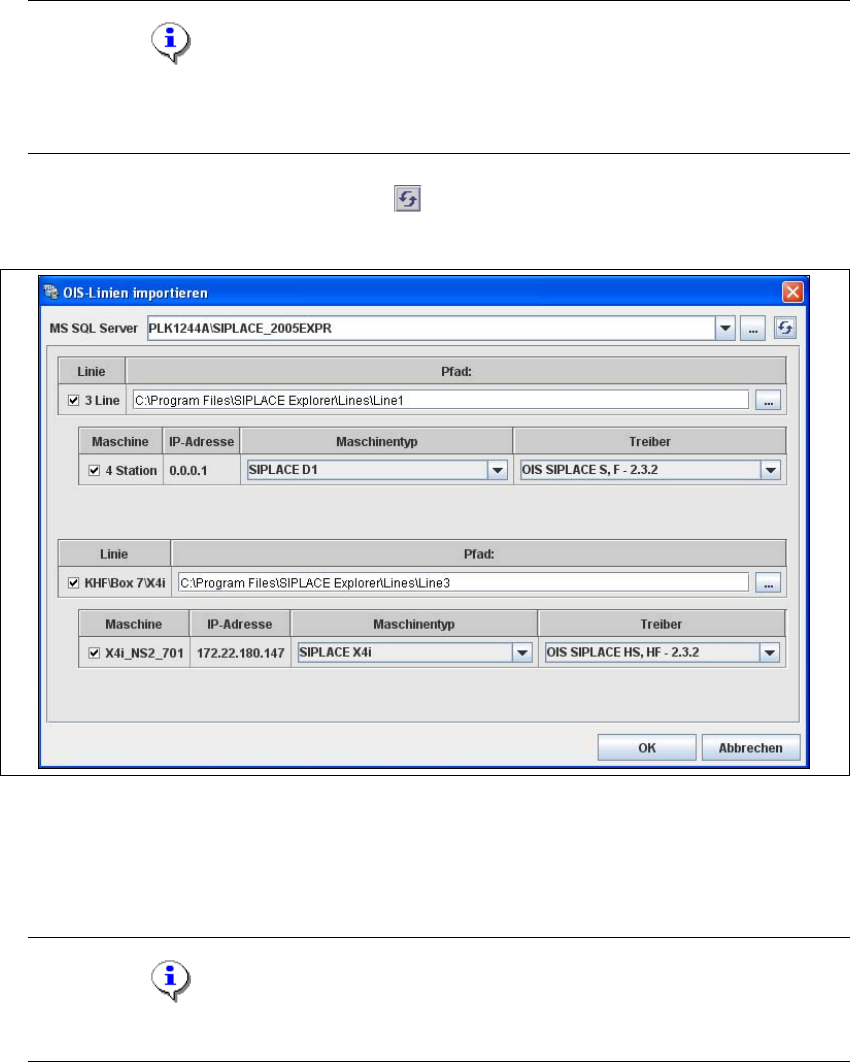Image resolution: width=850 pixels, height=1062 pixels.
Task: Toggle the X4i_NS2_701 machine checkbox
Action: 94,653
